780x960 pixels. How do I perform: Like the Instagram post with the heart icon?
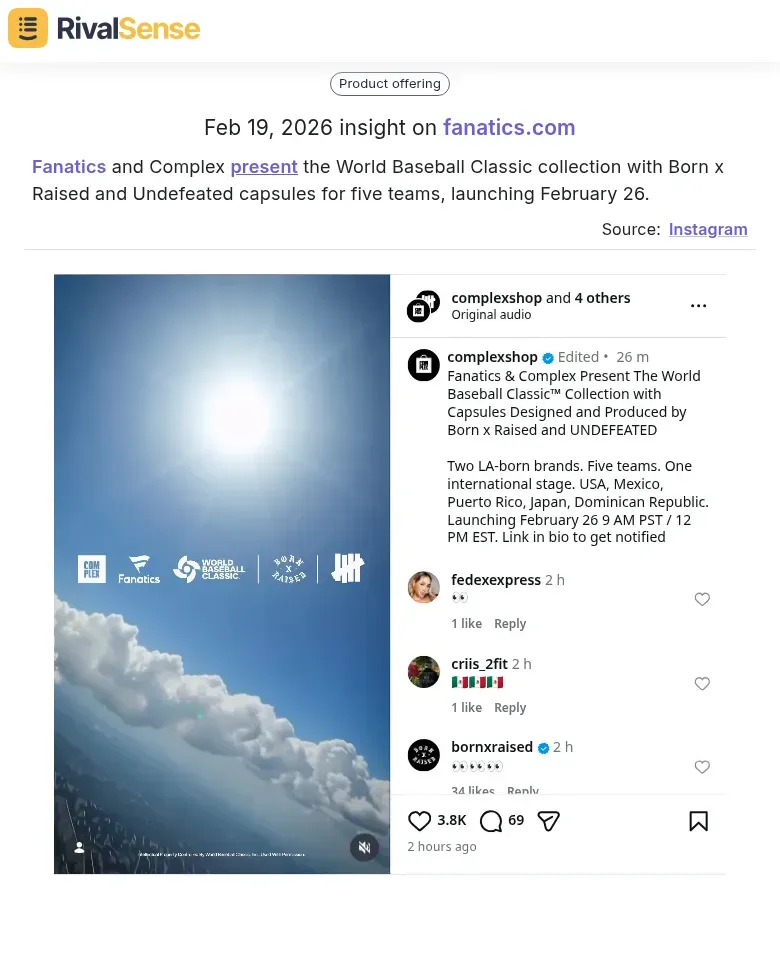420,821
